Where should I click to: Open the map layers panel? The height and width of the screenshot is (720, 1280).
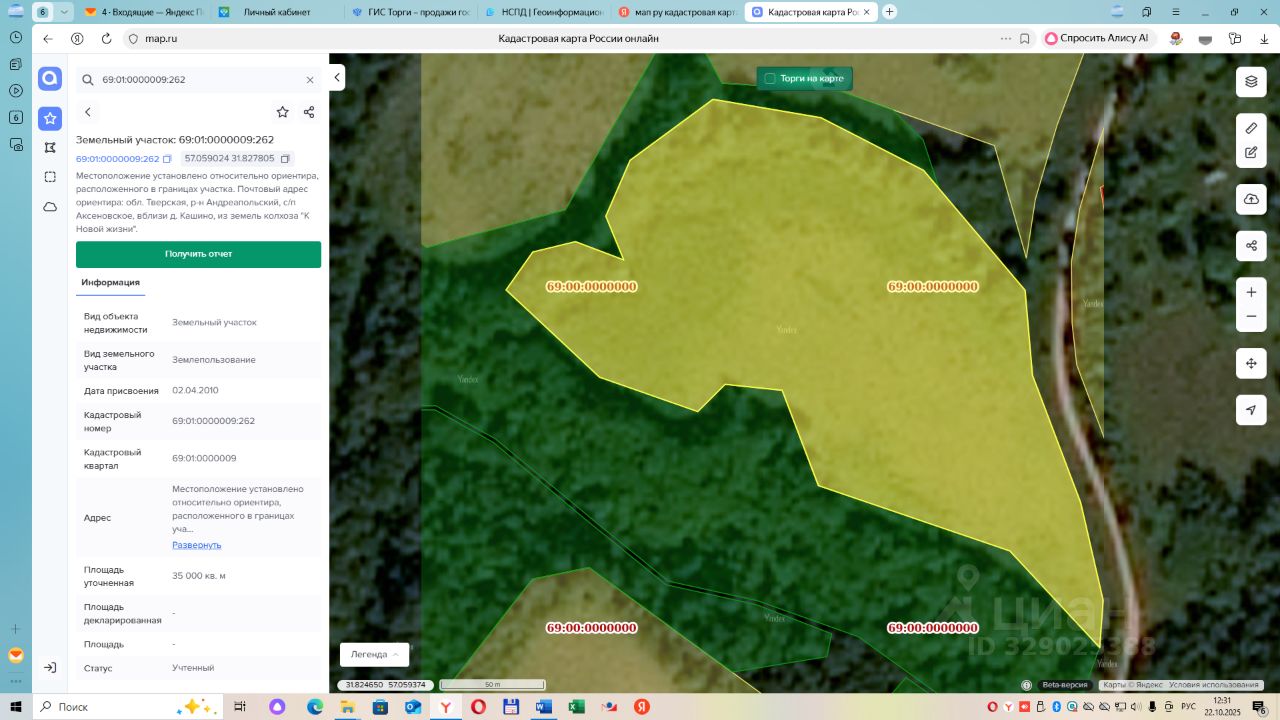1251,82
